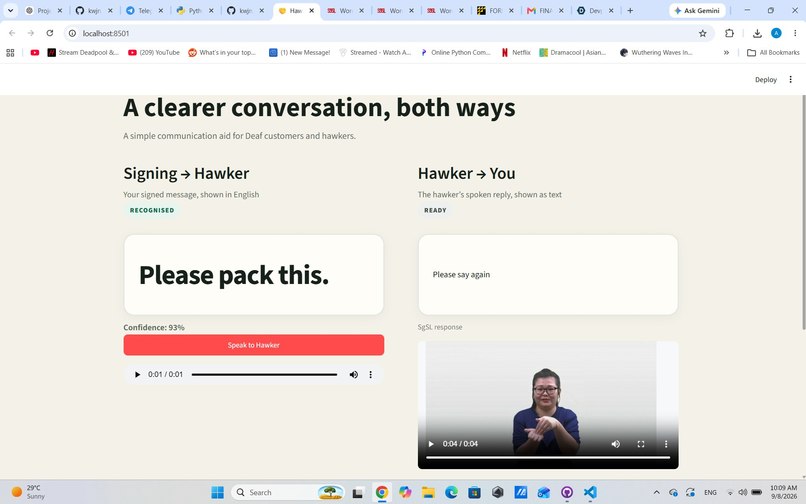Open the video player options menu
The image size is (806, 504).
pos(666,444)
